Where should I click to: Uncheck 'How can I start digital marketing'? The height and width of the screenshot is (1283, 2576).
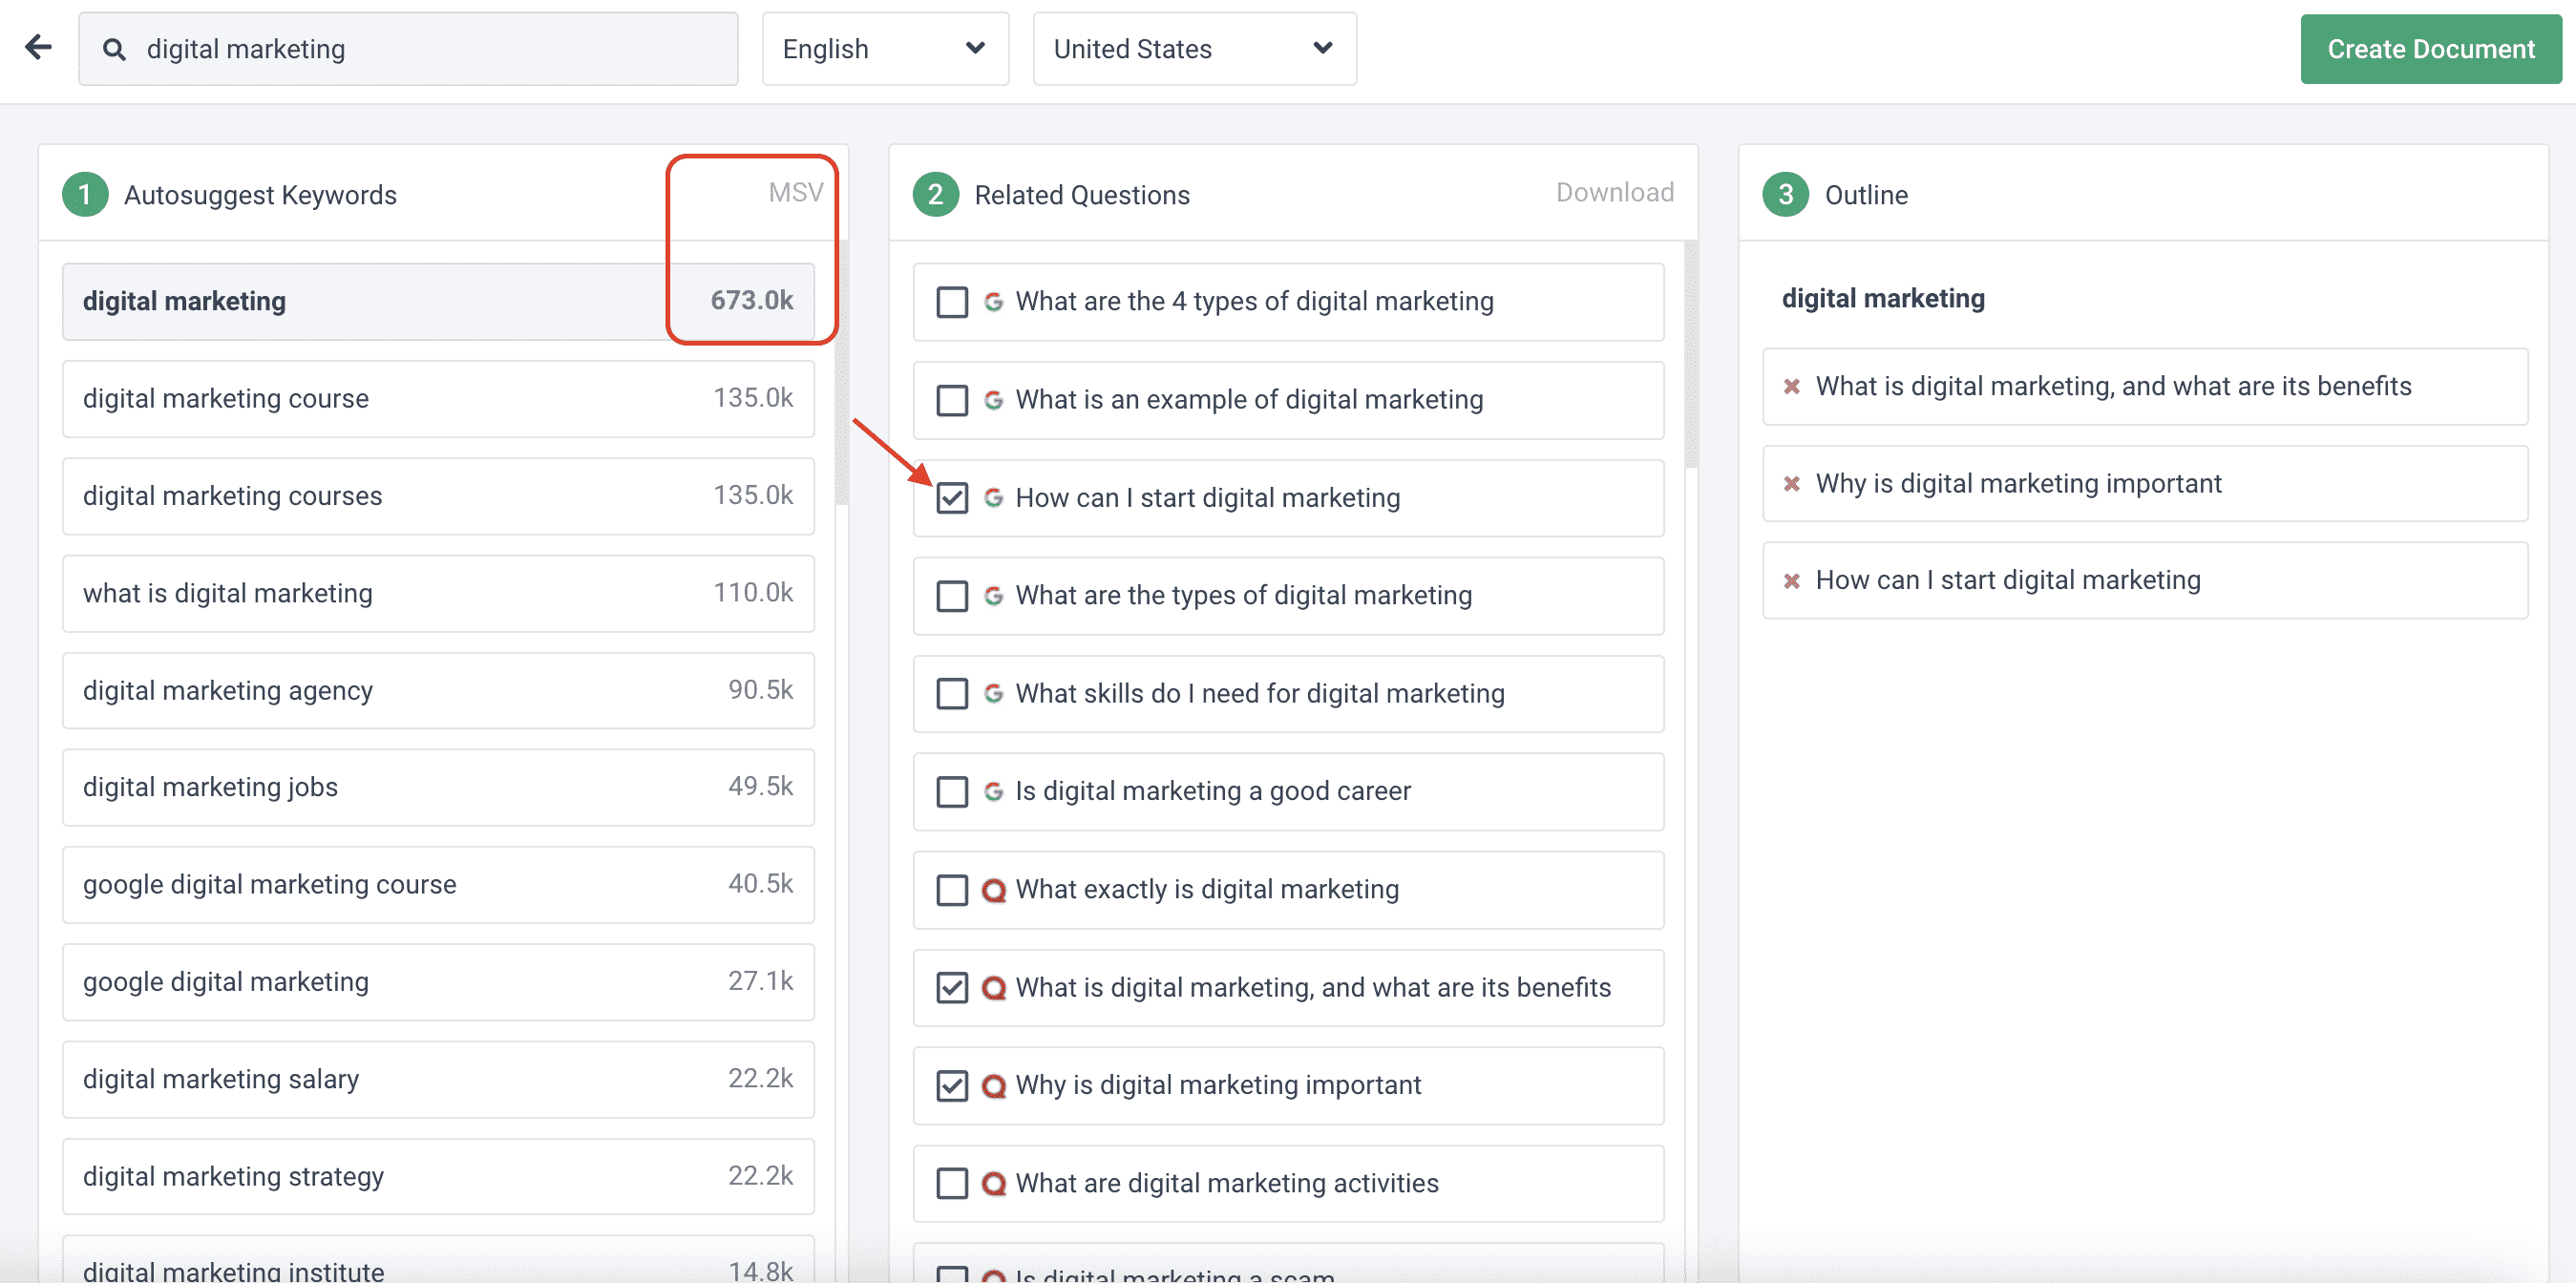point(952,498)
